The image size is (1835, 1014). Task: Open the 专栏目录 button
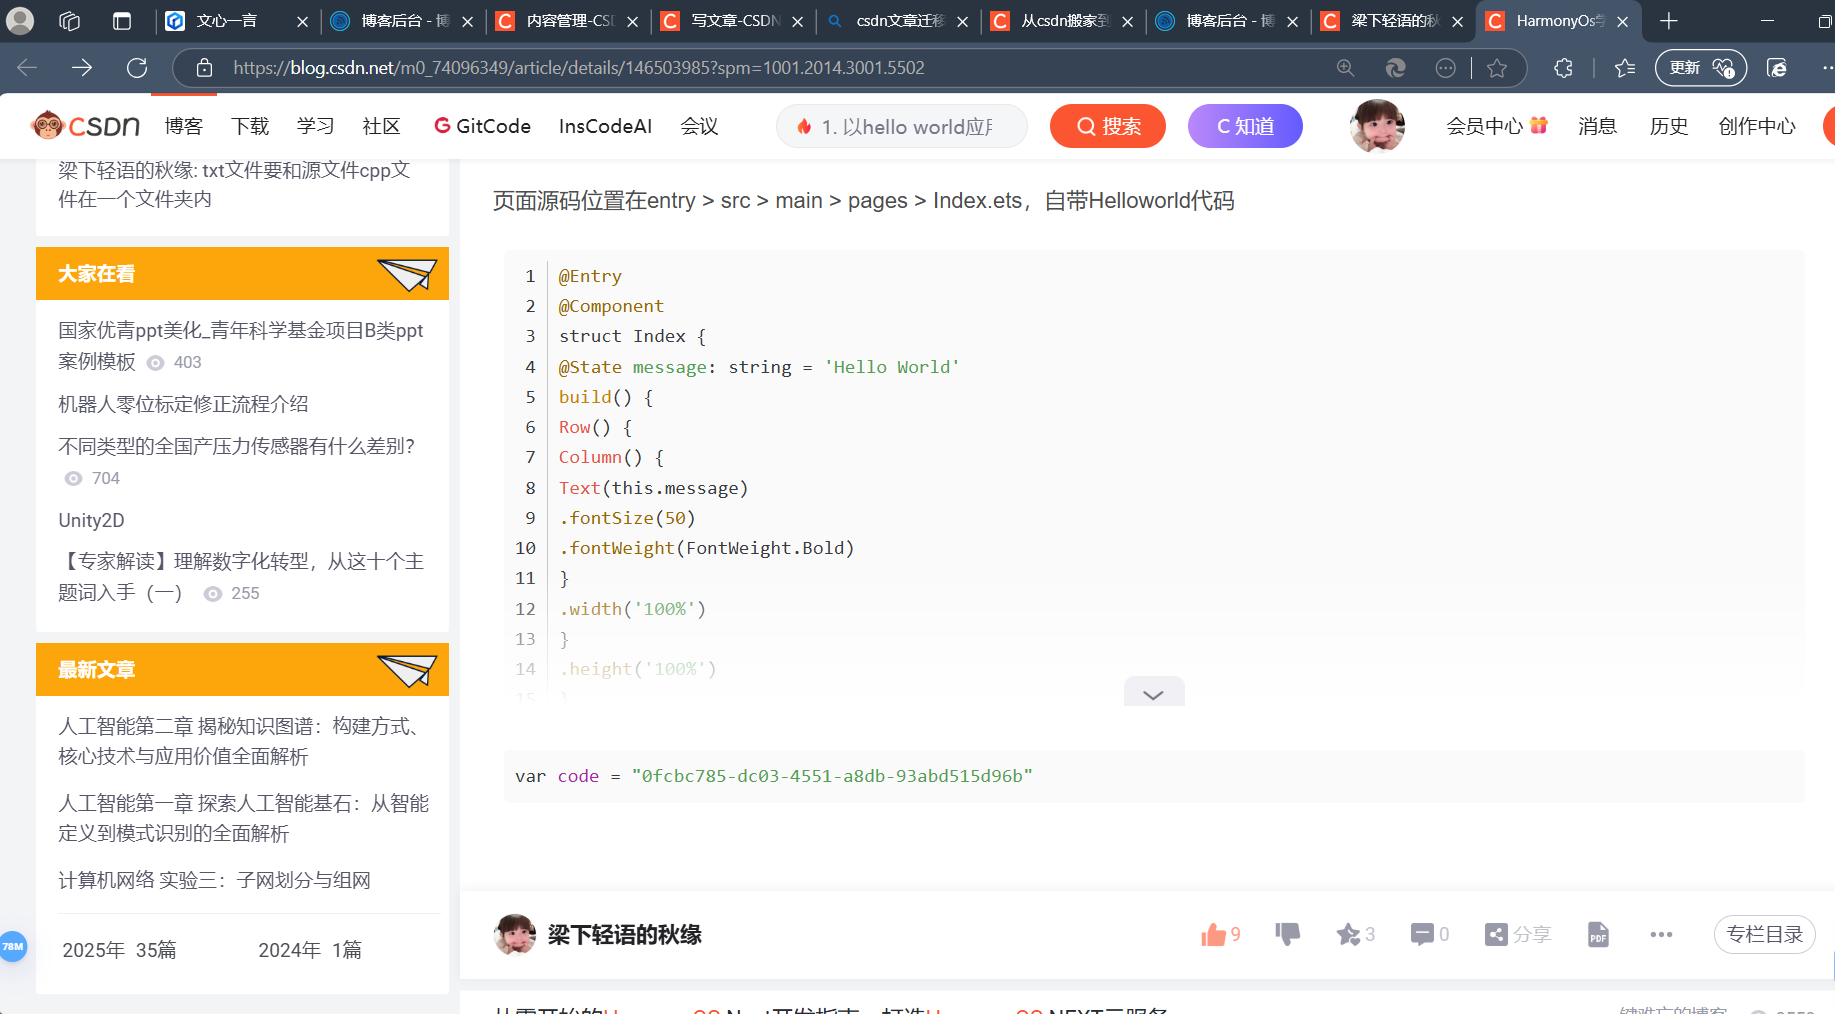coord(1764,934)
